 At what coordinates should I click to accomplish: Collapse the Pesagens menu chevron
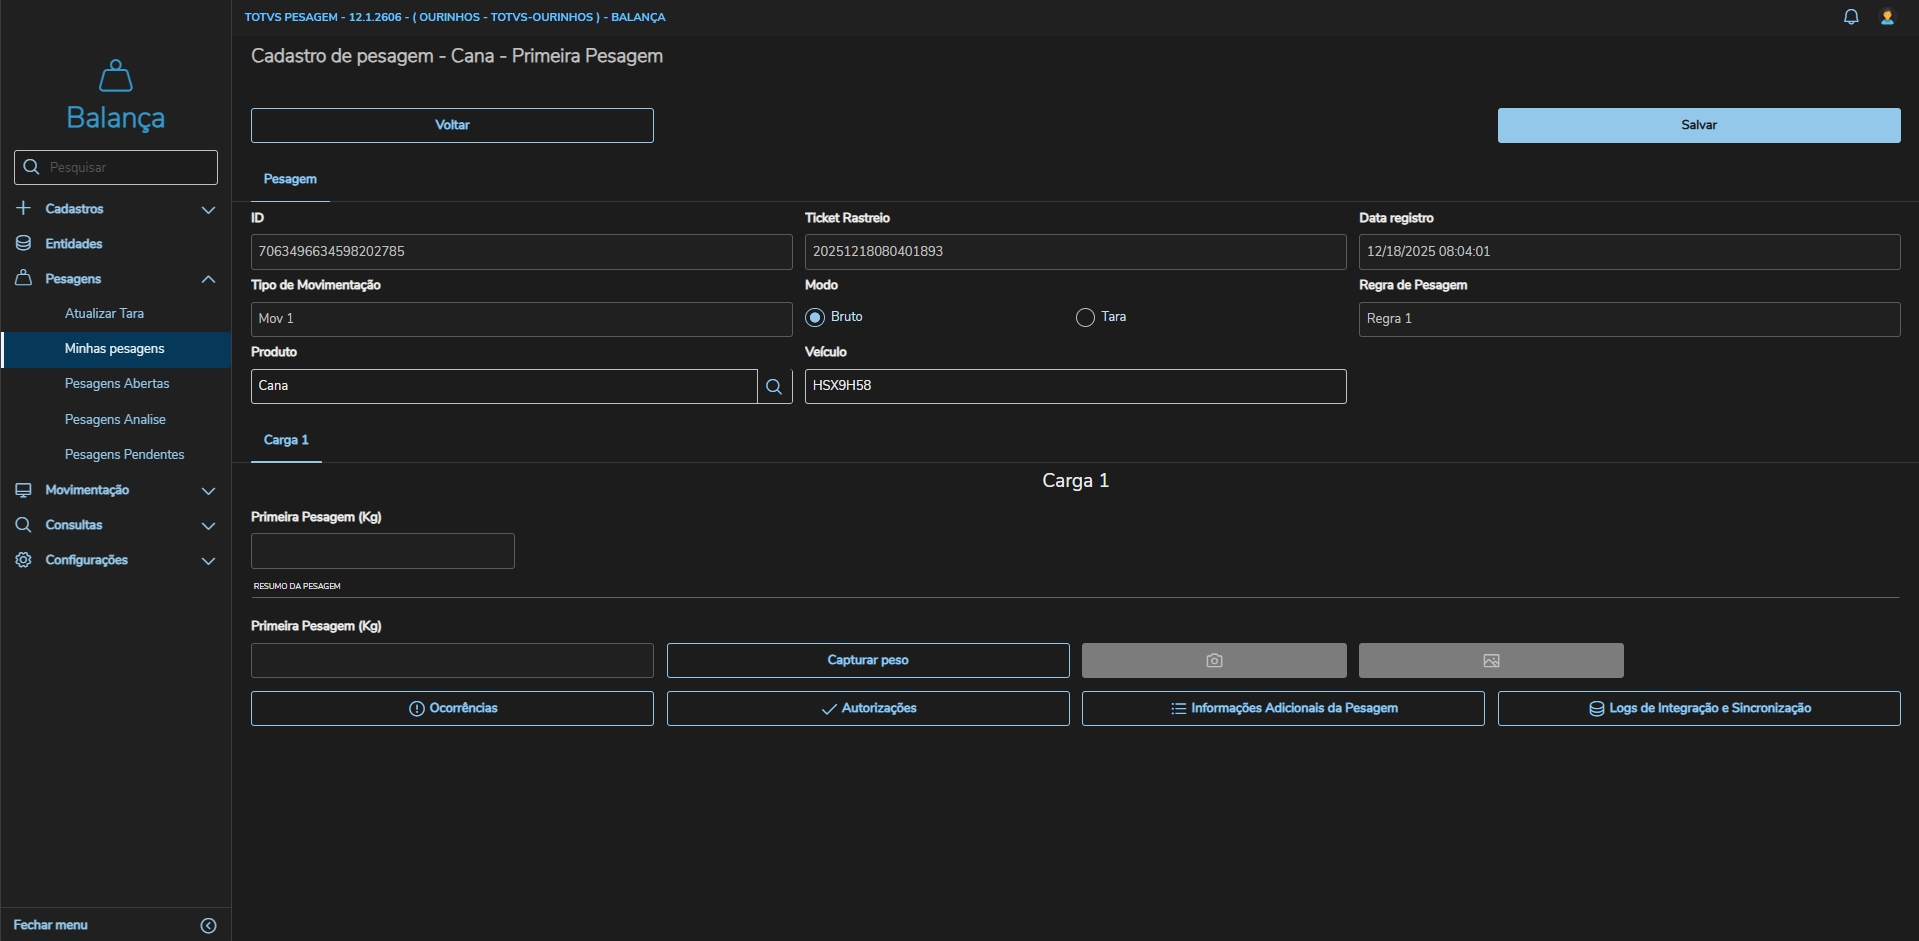(208, 279)
